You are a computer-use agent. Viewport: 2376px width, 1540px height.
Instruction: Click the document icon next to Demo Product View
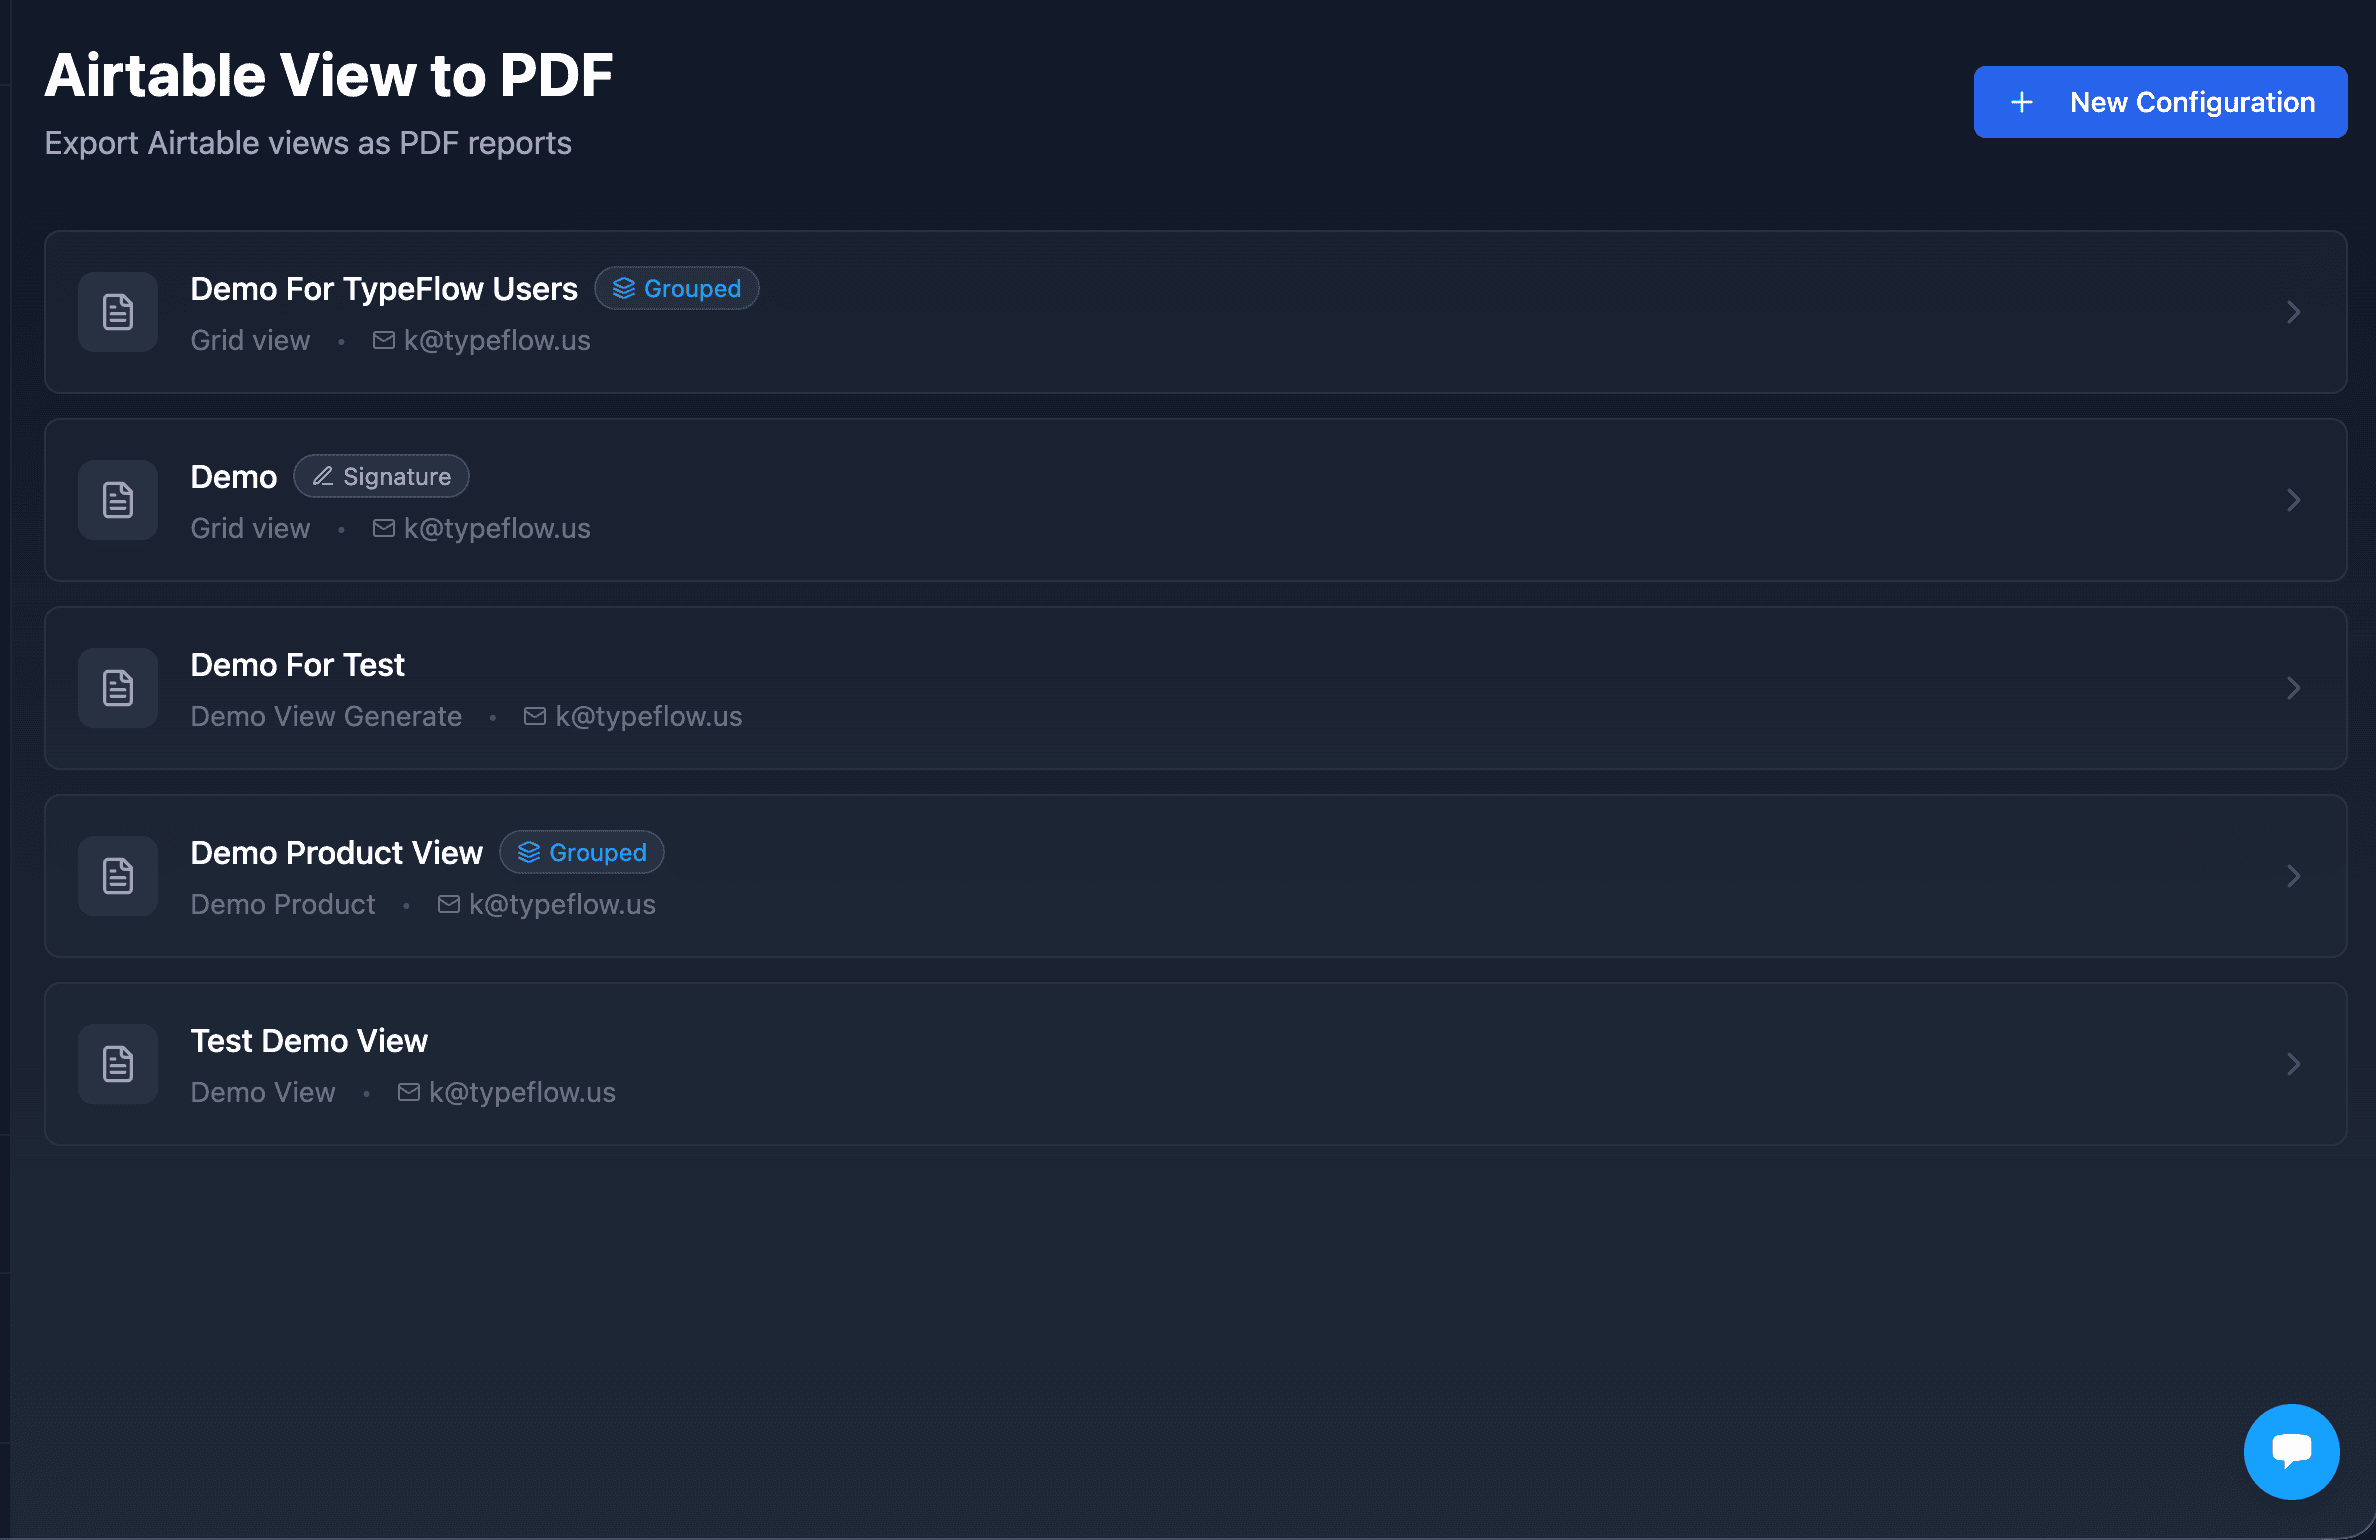coord(117,875)
